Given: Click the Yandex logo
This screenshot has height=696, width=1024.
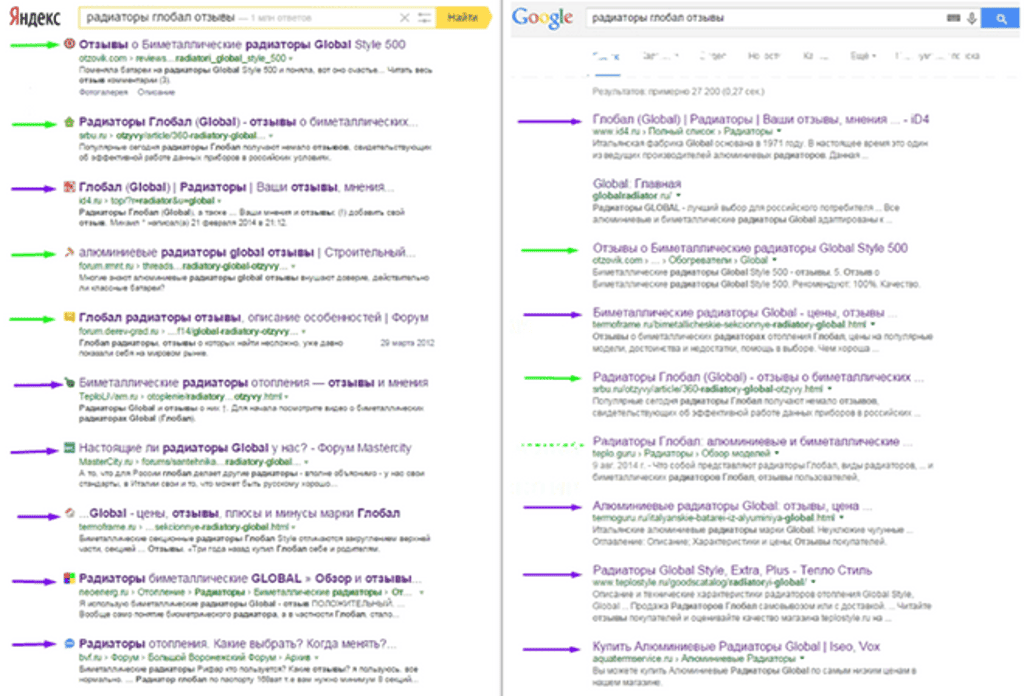Looking at the screenshot, I should pyautogui.click(x=35, y=18).
